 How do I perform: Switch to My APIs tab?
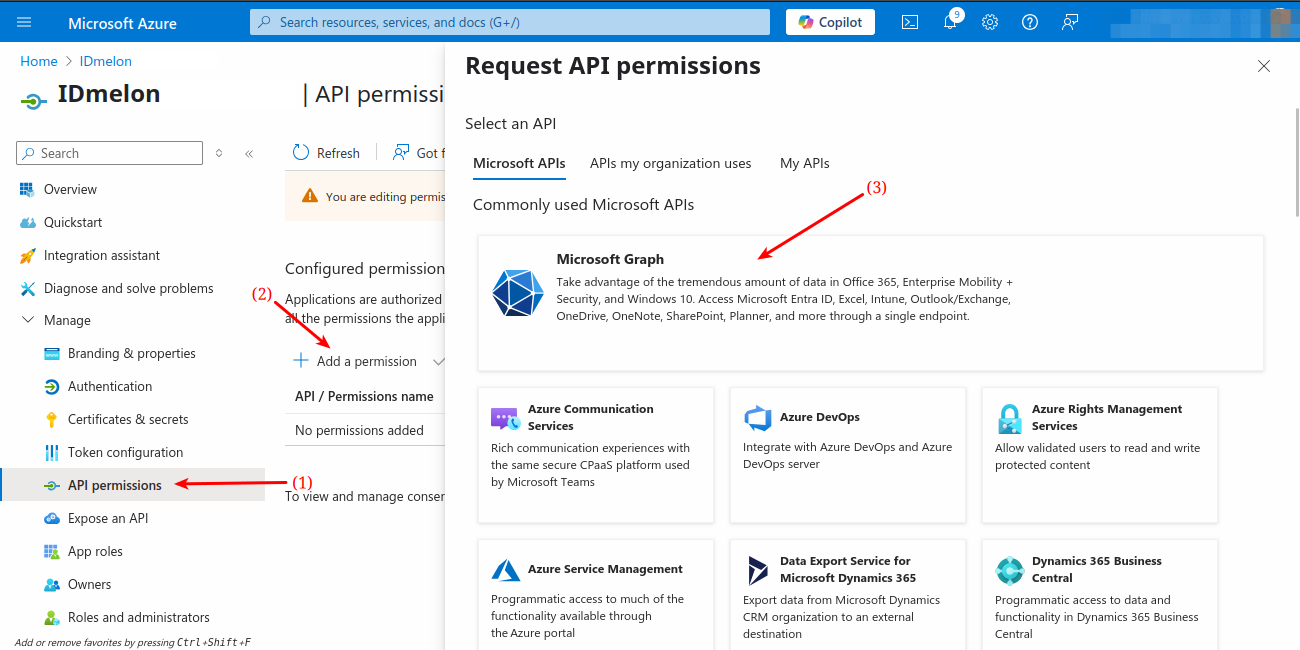(805, 163)
